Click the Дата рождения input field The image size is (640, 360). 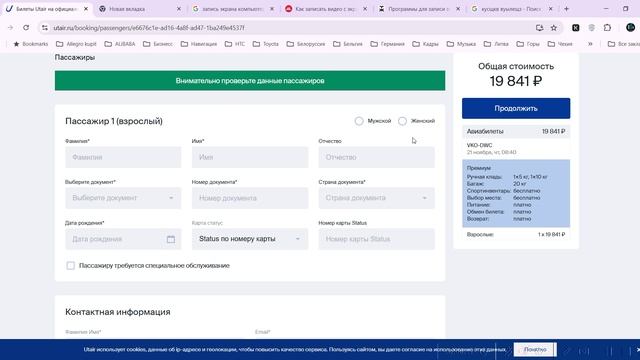pyautogui.click(x=123, y=239)
